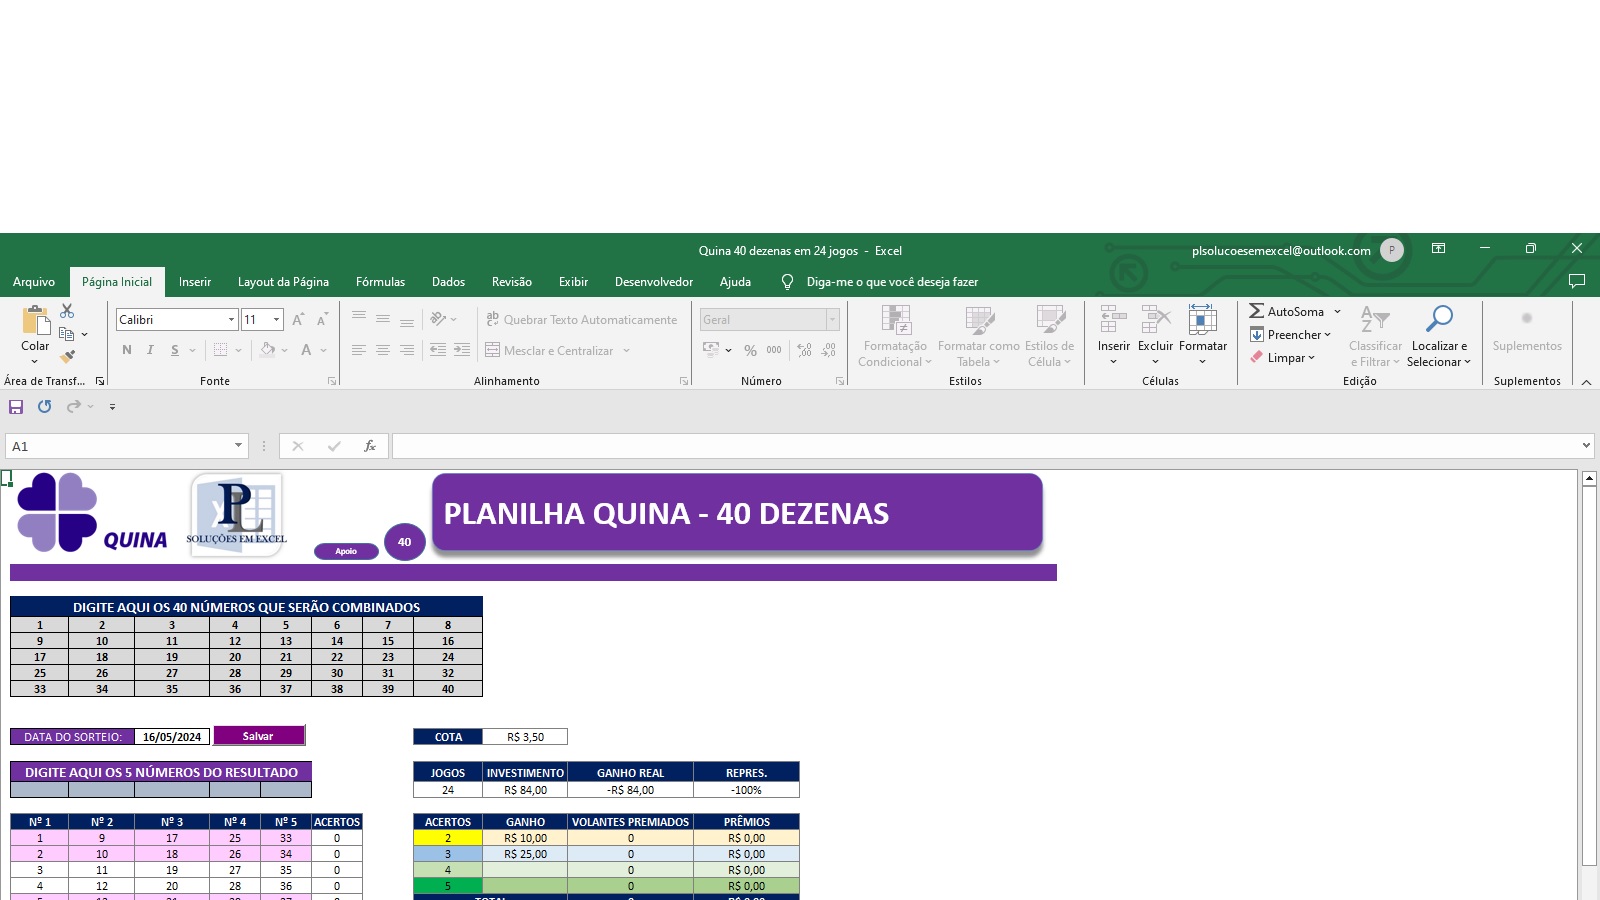This screenshot has width=1600, height=900.
Task: Click the font color A swatch
Action: point(306,350)
